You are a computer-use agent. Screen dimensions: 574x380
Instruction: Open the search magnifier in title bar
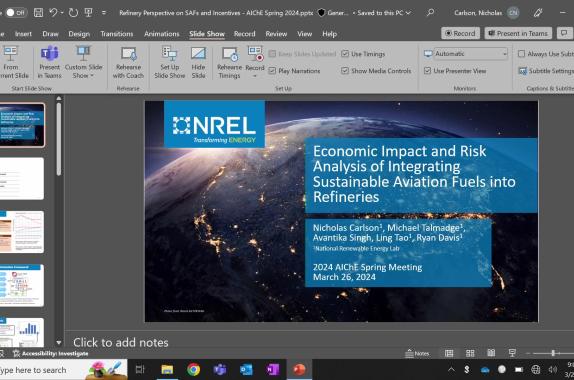point(430,13)
